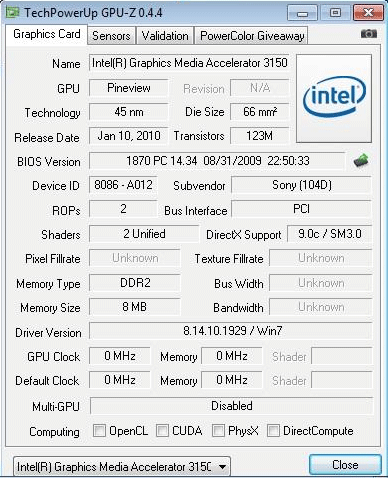Minimize the GPU-Z window

302,13
